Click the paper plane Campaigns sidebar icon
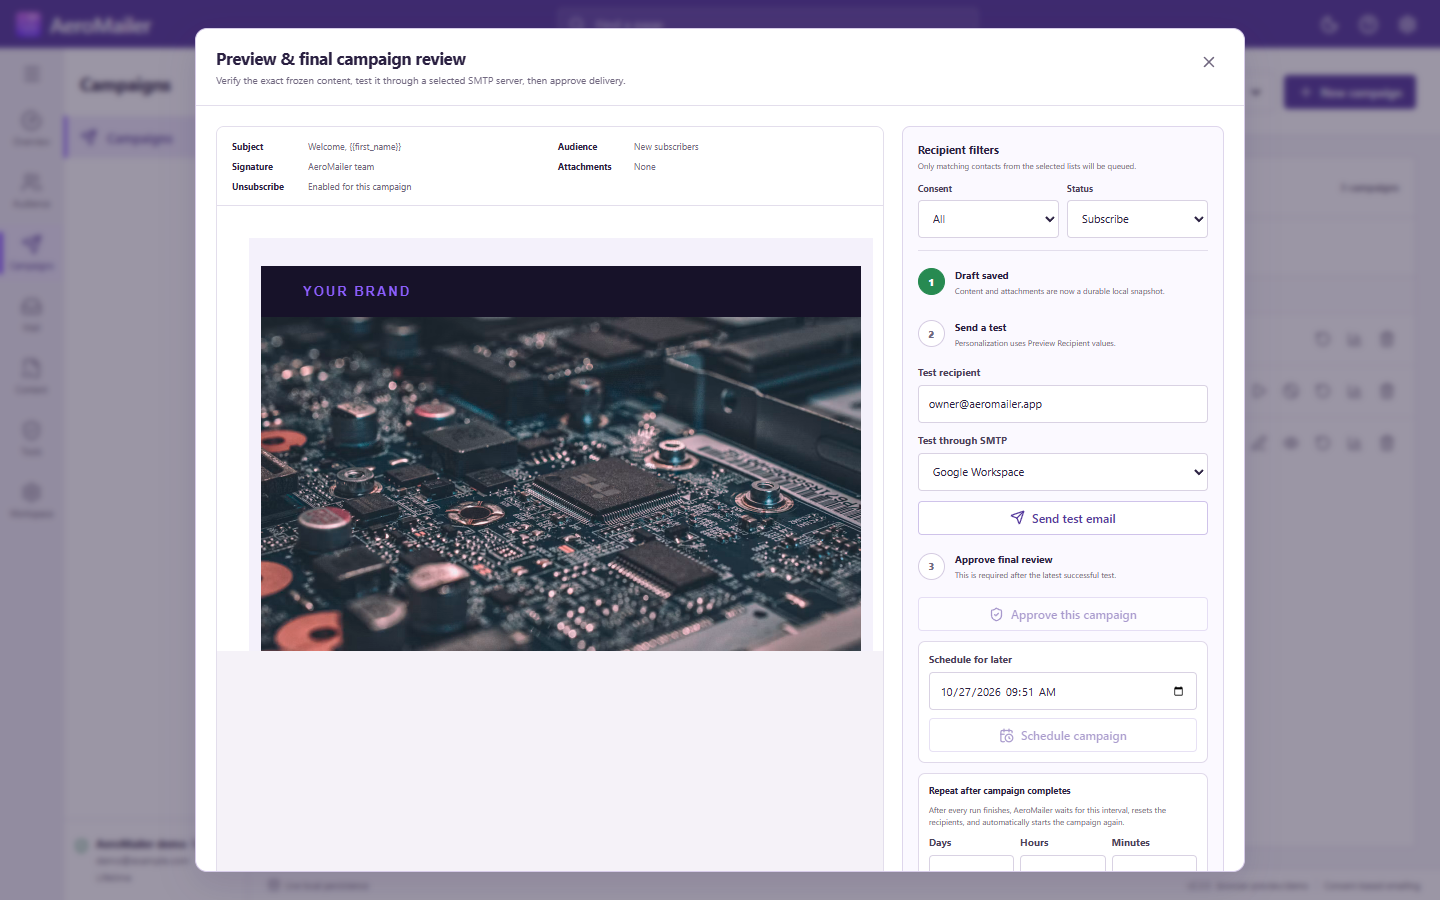Viewport: 1440px width, 900px height. 32,244
